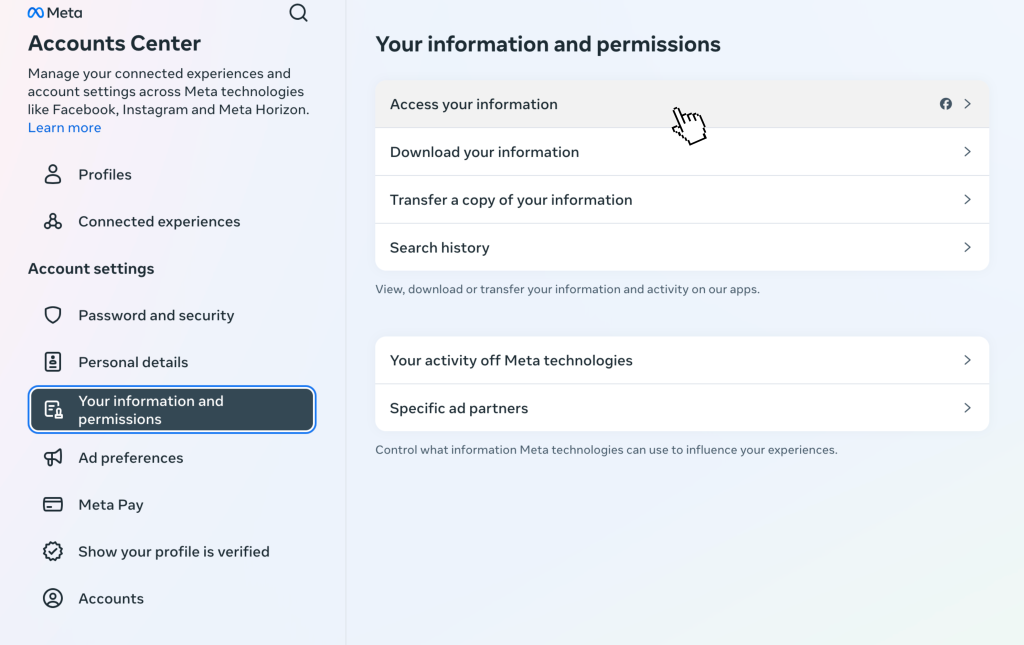Expand Specific ad partners chevron
Screen dimensions: 1024x645
point(967,408)
